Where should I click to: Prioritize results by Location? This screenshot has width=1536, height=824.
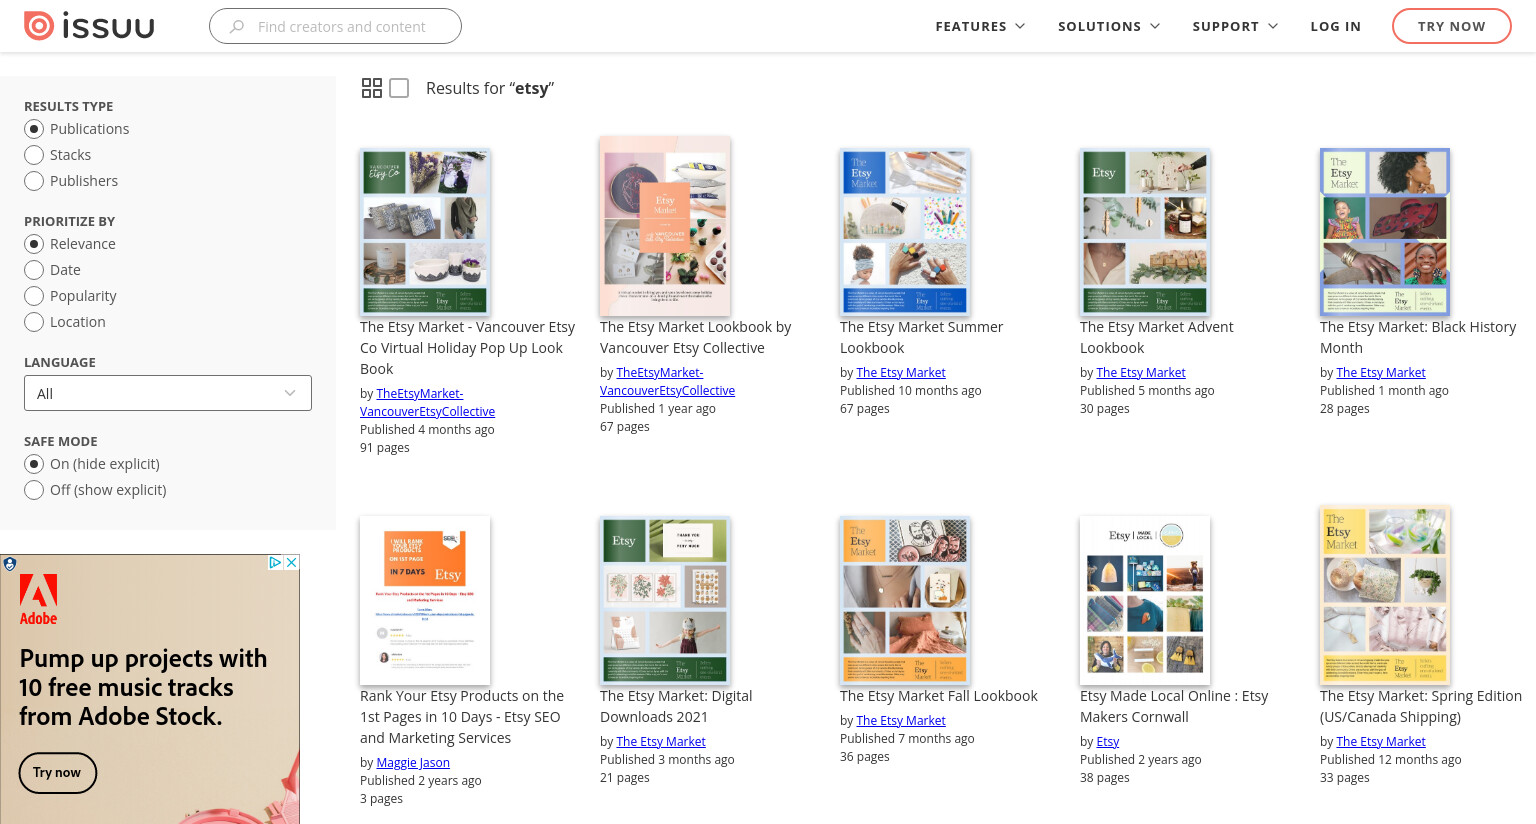pyautogui.click(x=34, y=322)
